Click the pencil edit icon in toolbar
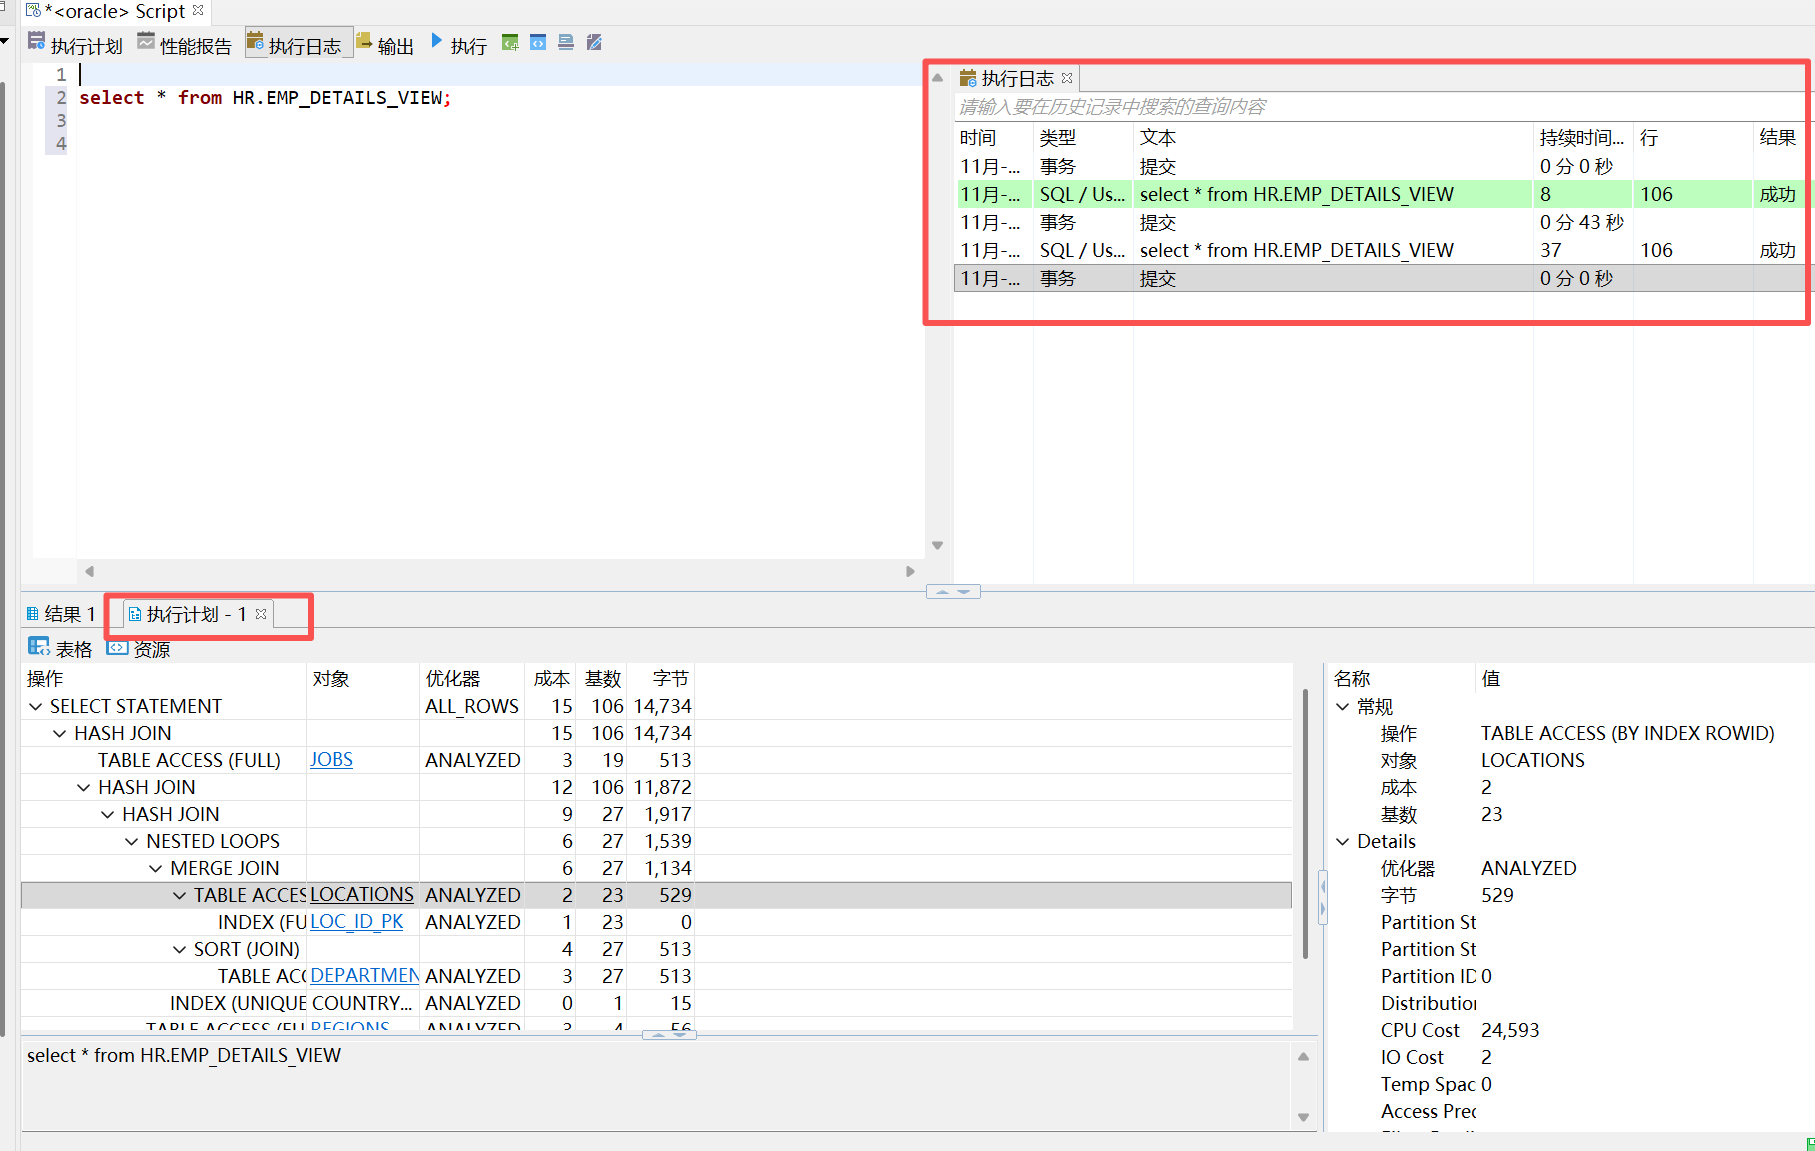This screenshot has height=1151, width=1815. point(594,42)
